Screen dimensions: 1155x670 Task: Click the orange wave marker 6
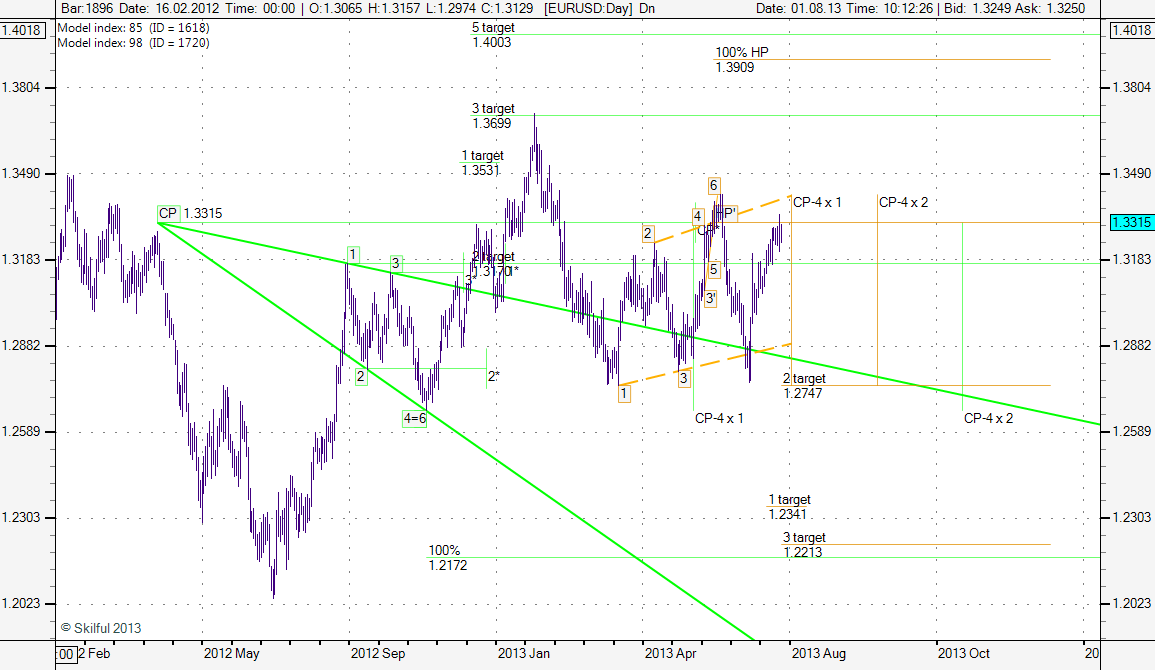point(713,185)
